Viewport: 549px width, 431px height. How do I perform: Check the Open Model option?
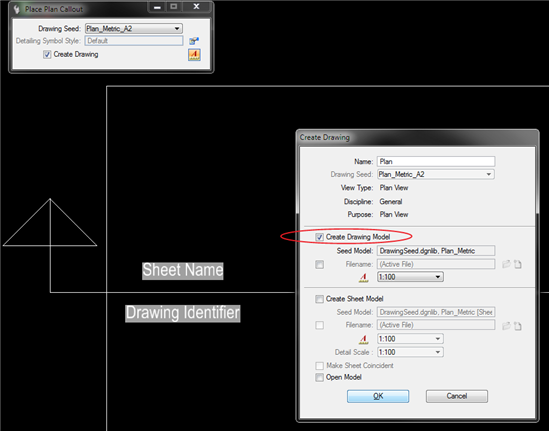tap(319, 377)
